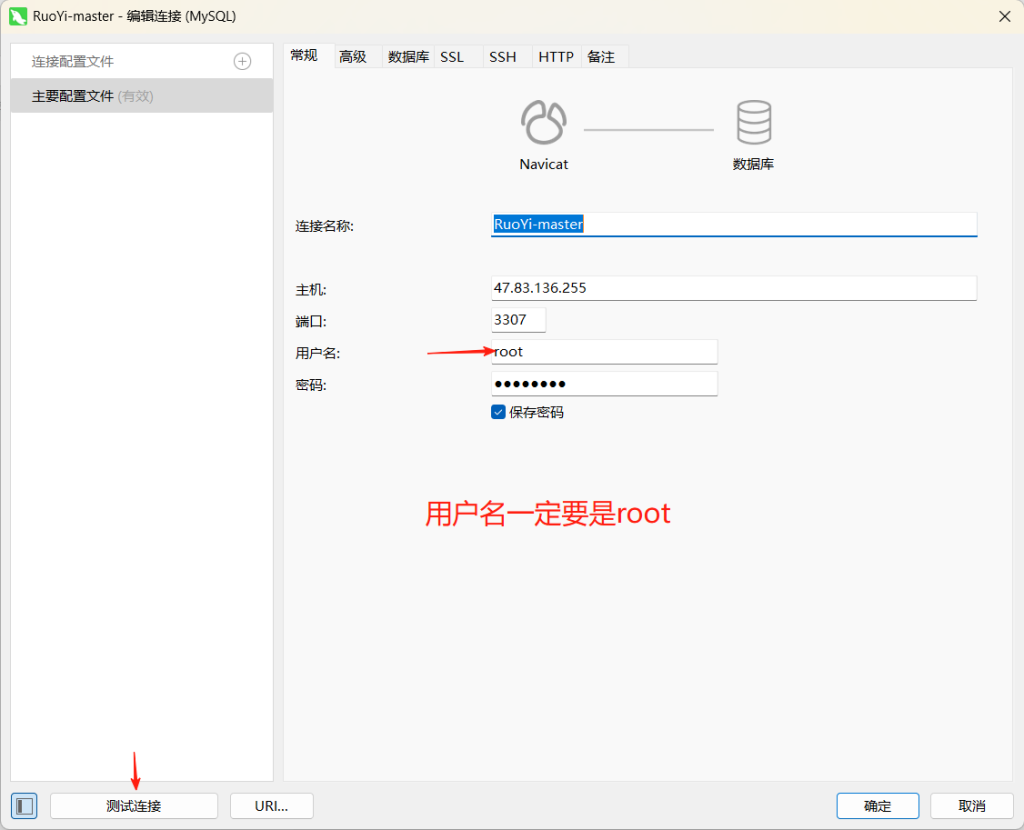Close the edit connection dialog
Image resolution: width=1024 pixels, height=830 pixels.
[x=1004, y=16]
